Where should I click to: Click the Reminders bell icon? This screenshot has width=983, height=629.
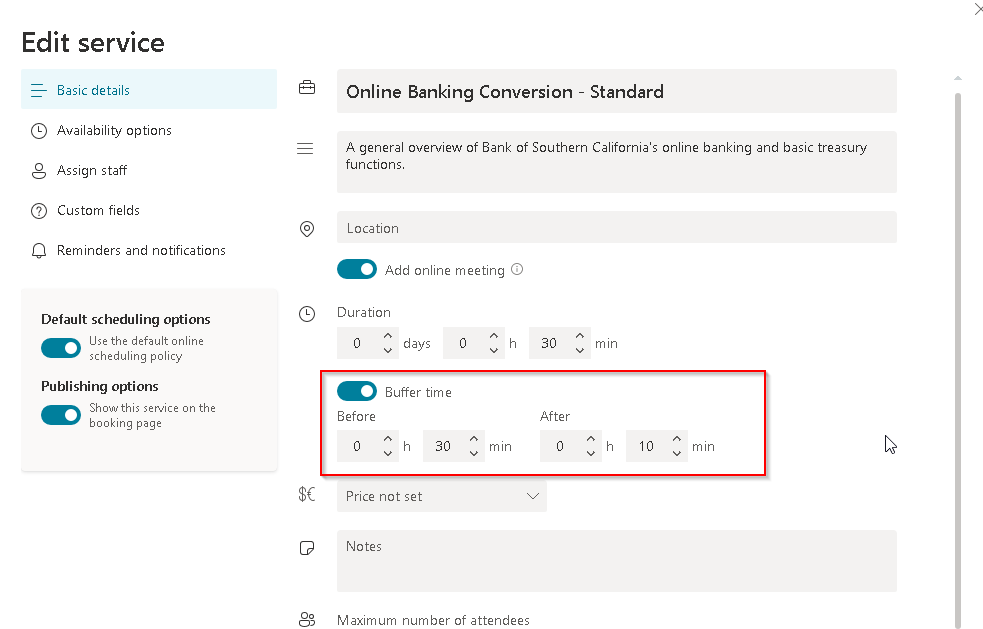coord(39,251)
